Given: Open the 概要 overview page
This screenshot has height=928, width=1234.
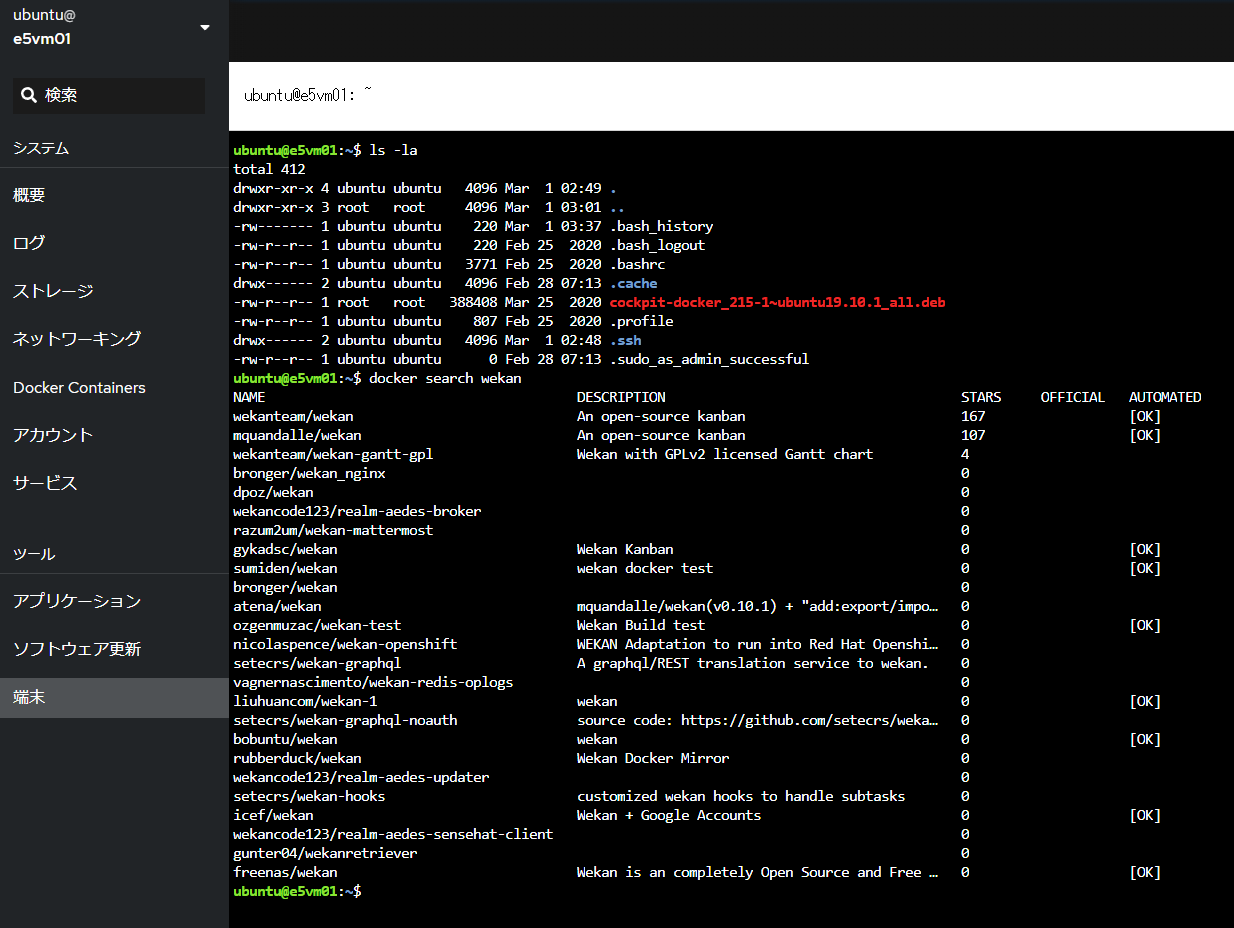Looking at the screenshot, I should (114, 195).
